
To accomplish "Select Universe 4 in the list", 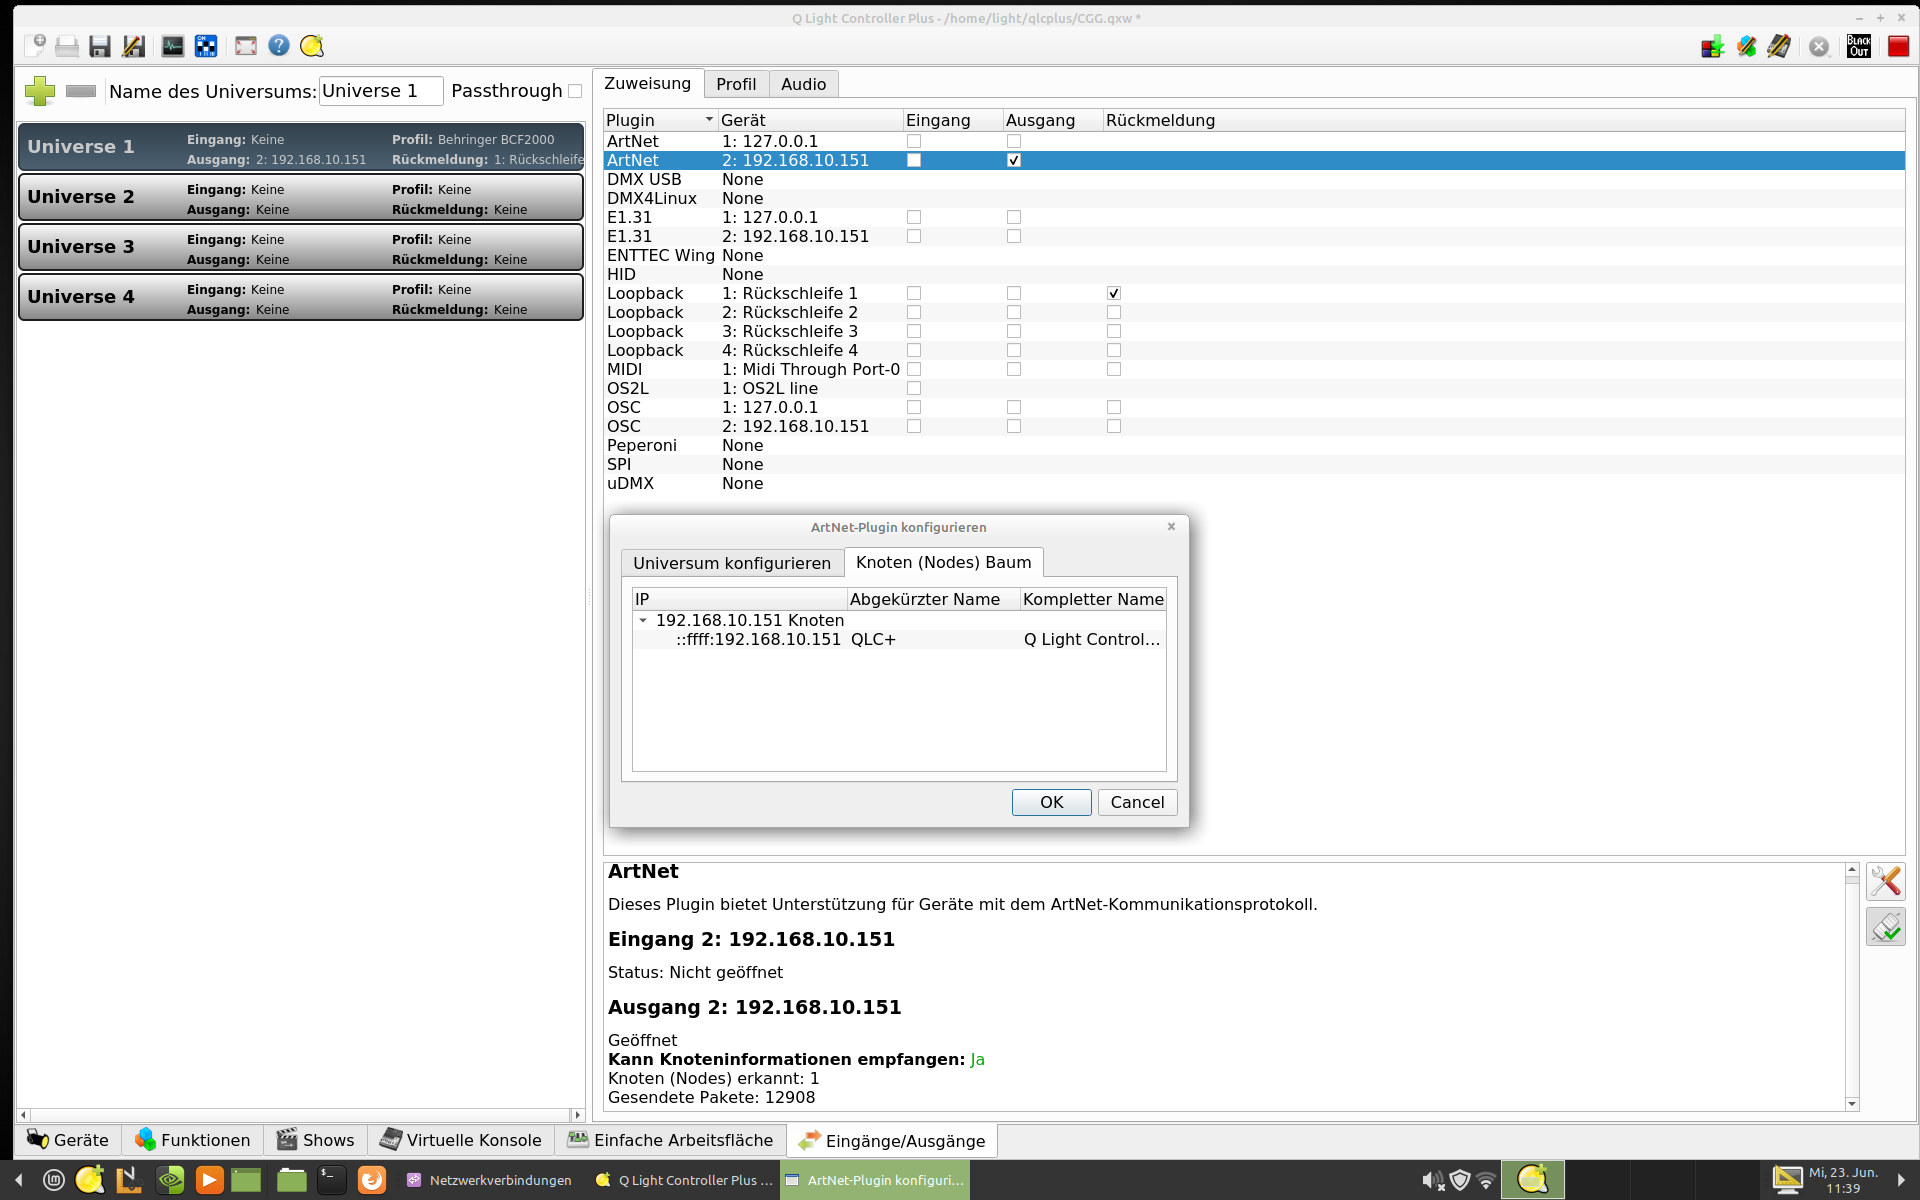I will point(301,297).
